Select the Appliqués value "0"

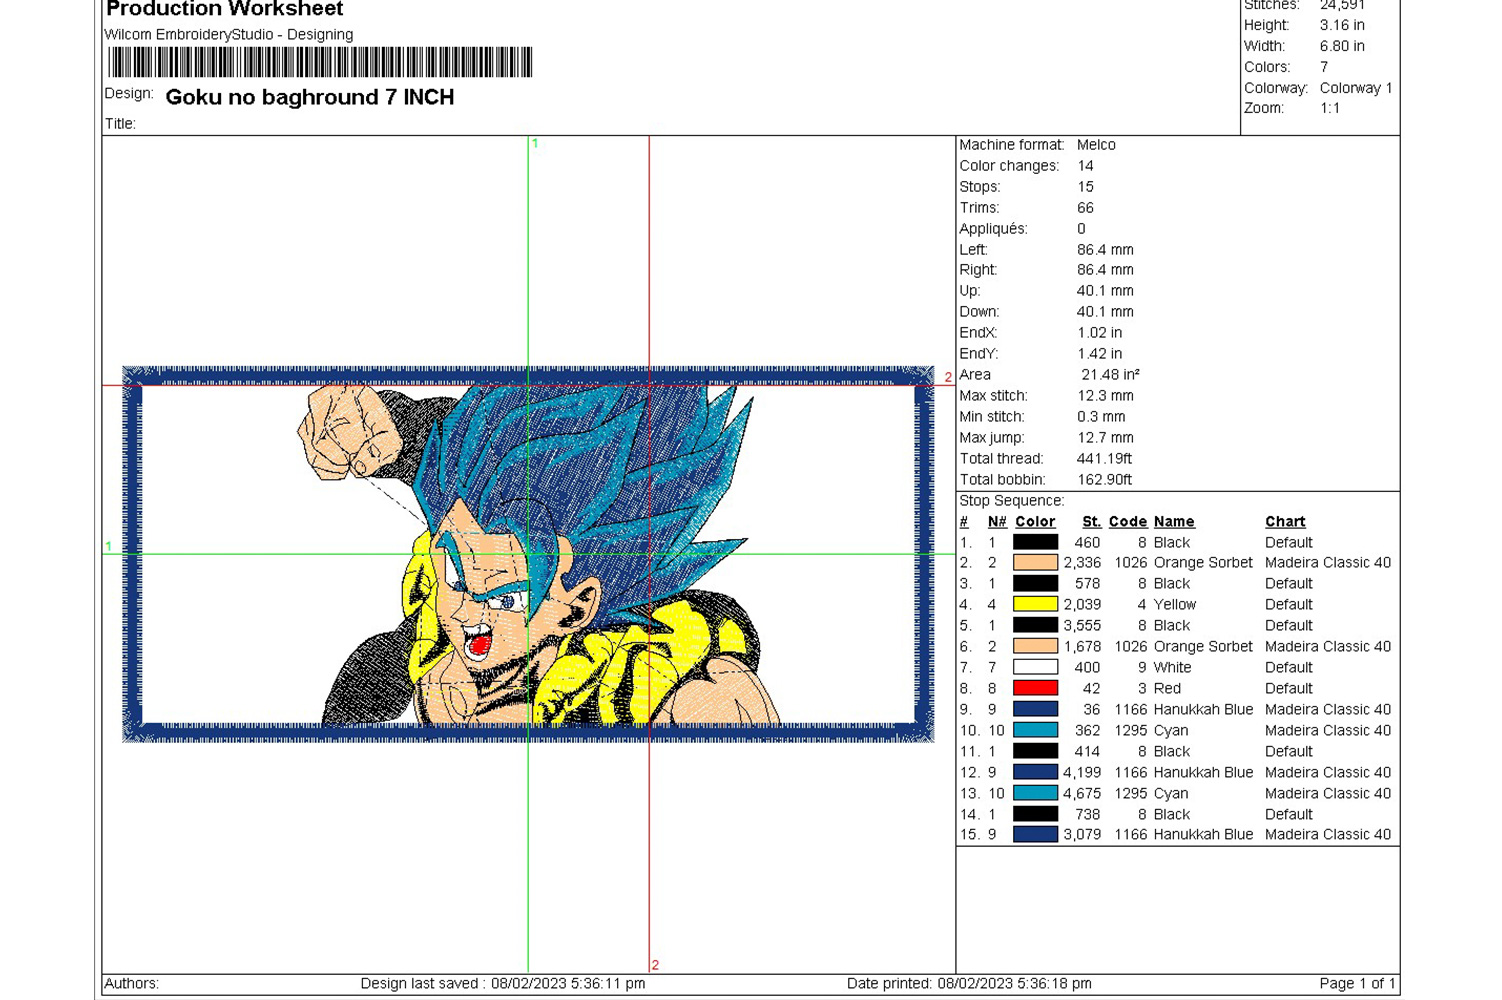click(x=1081, y=229)
